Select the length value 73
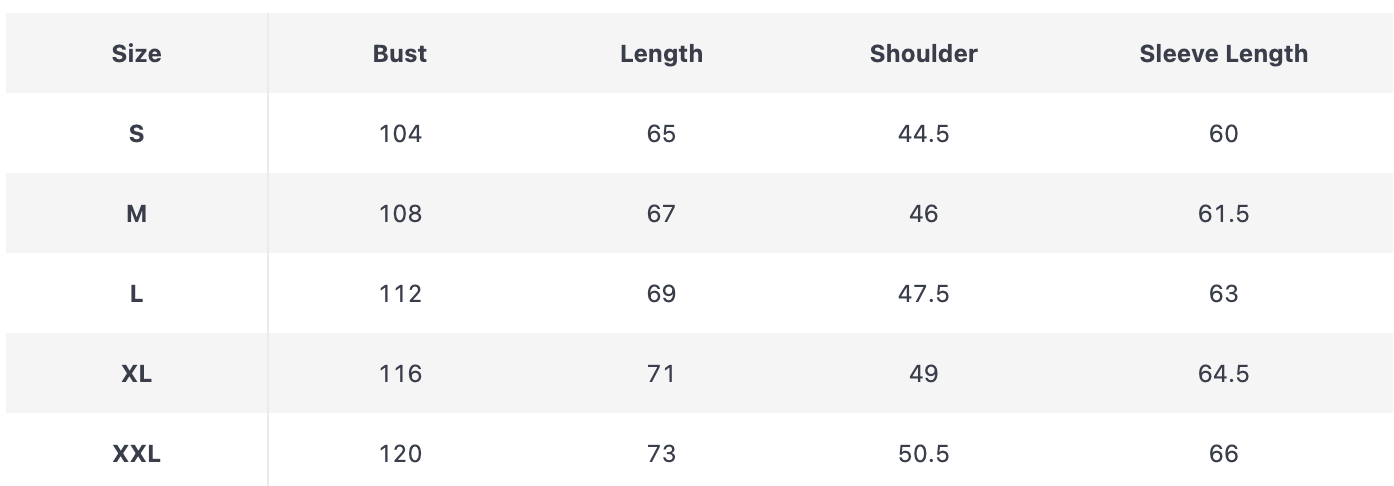Image resolution: width=1394 pixels, height=486 pixels. [661, 454]
